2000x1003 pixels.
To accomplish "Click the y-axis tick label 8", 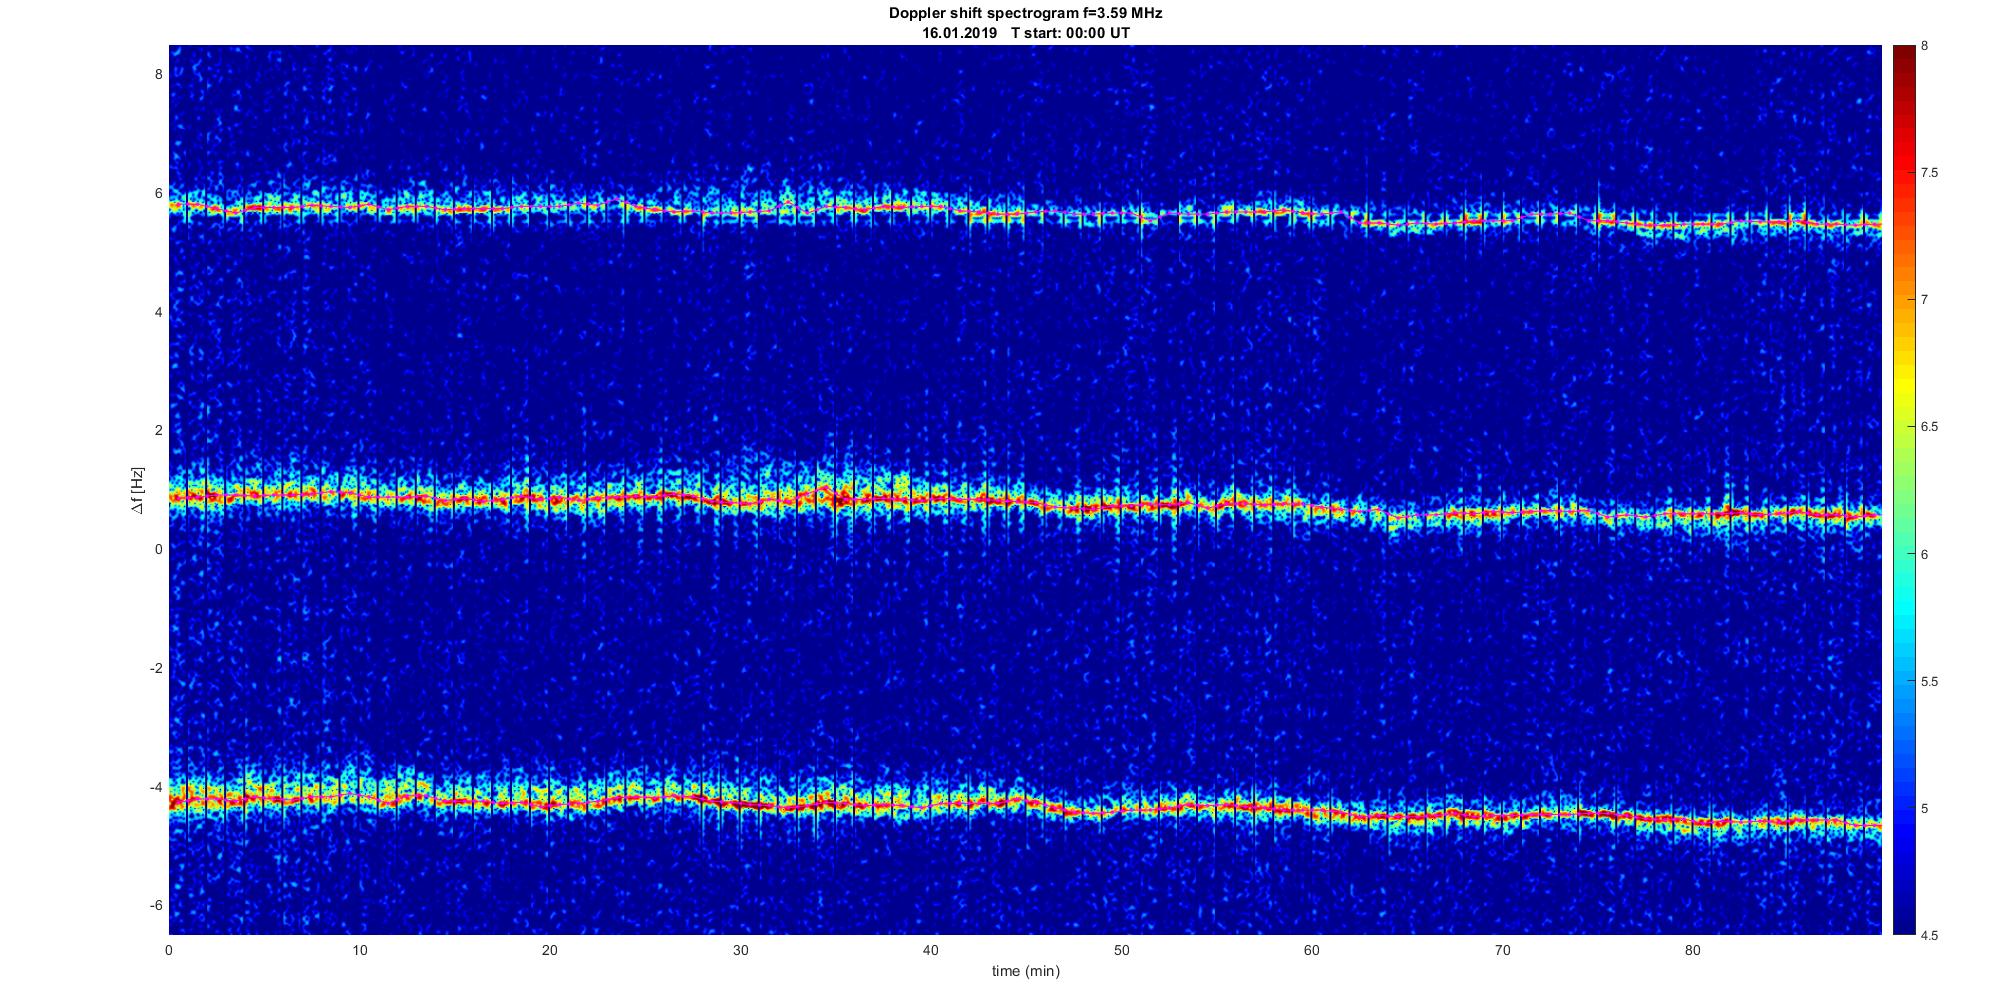I will click(x=158, y=74).
